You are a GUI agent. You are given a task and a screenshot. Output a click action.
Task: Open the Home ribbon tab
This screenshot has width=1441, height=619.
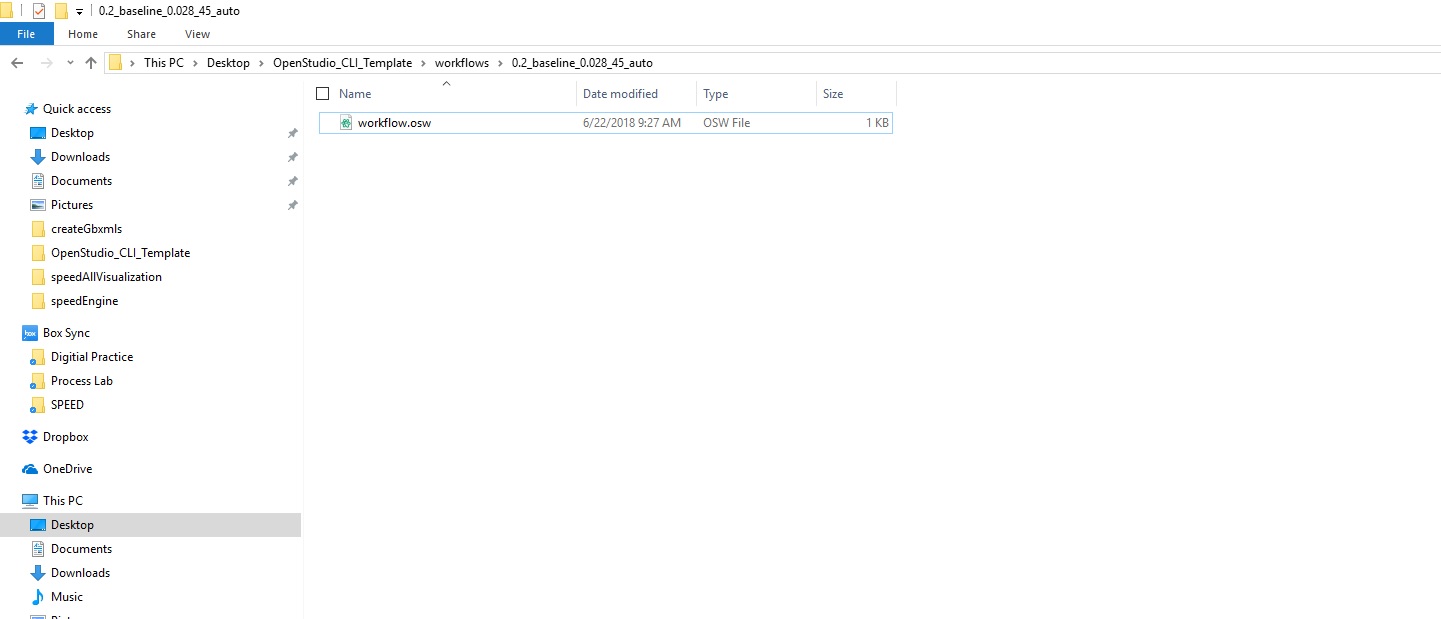point(83,34)
